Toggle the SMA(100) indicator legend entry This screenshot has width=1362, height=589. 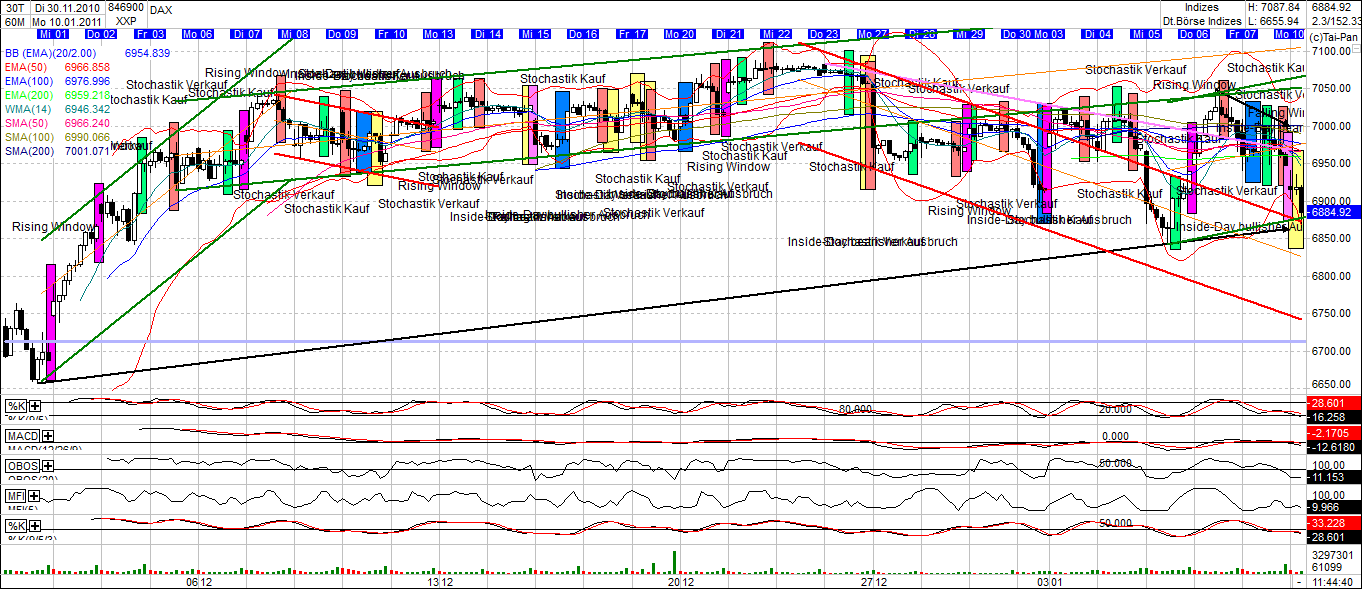click(28, 137)
